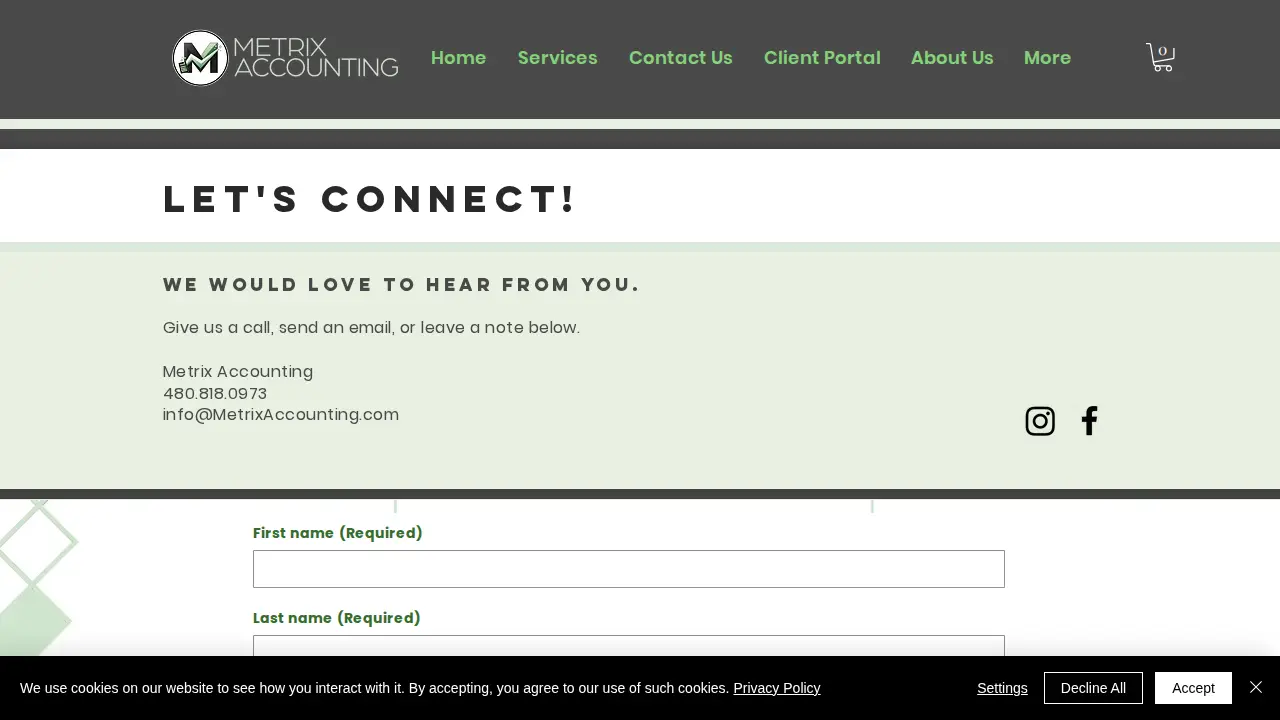Viewport: 1280px width, 720px height.
Task: Click the info@MetrixAccounting.com email address
Action: point(281,415)
